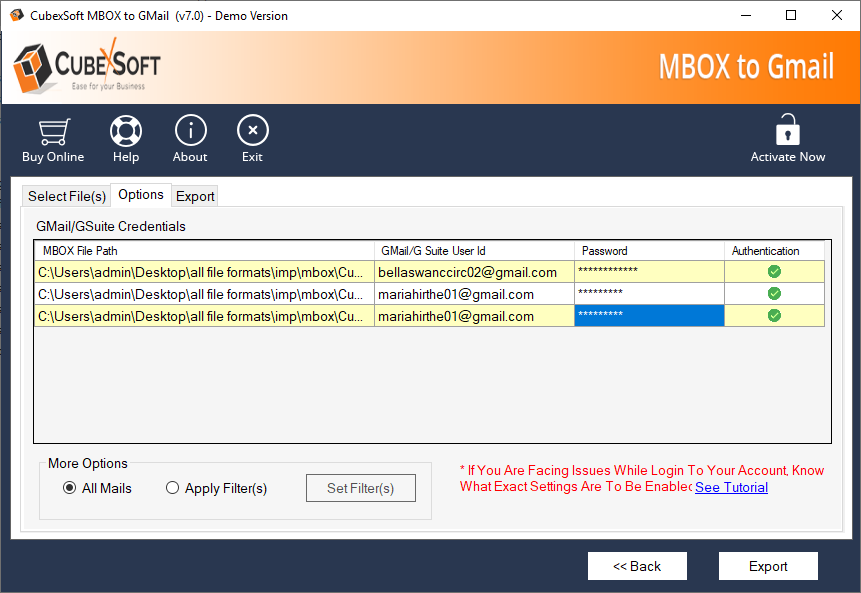This screenshot has height=593, width=861.
Task: Open the See Tutorial link
Action: pos(731,487)
